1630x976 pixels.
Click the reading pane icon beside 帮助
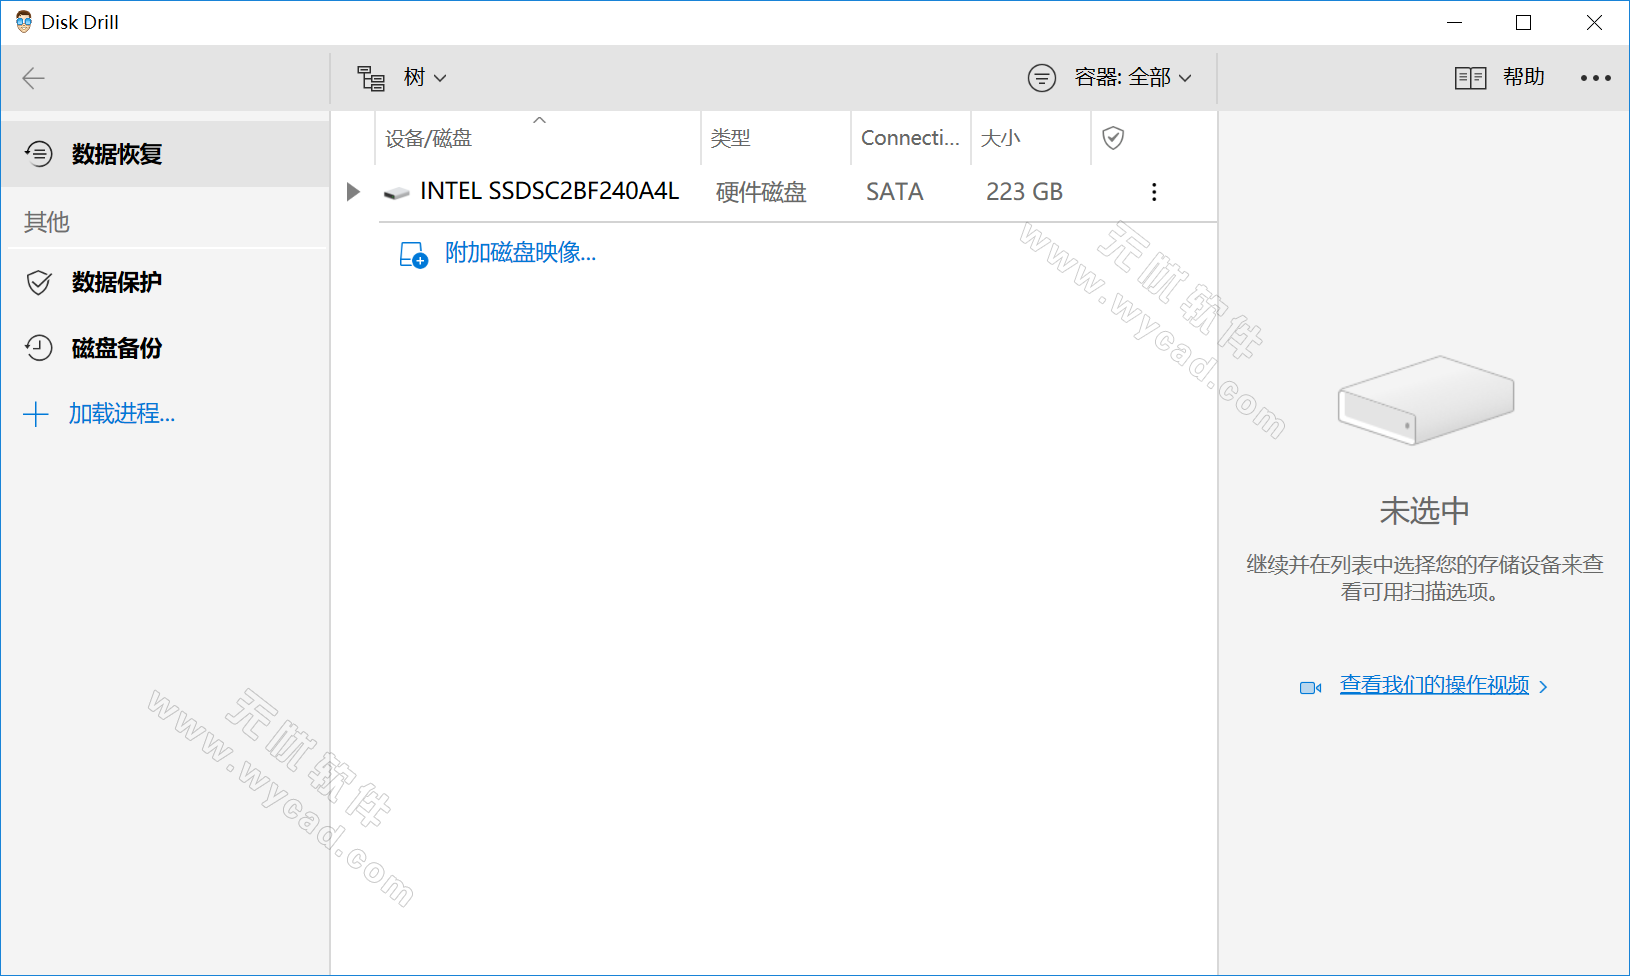point(1471,77)
